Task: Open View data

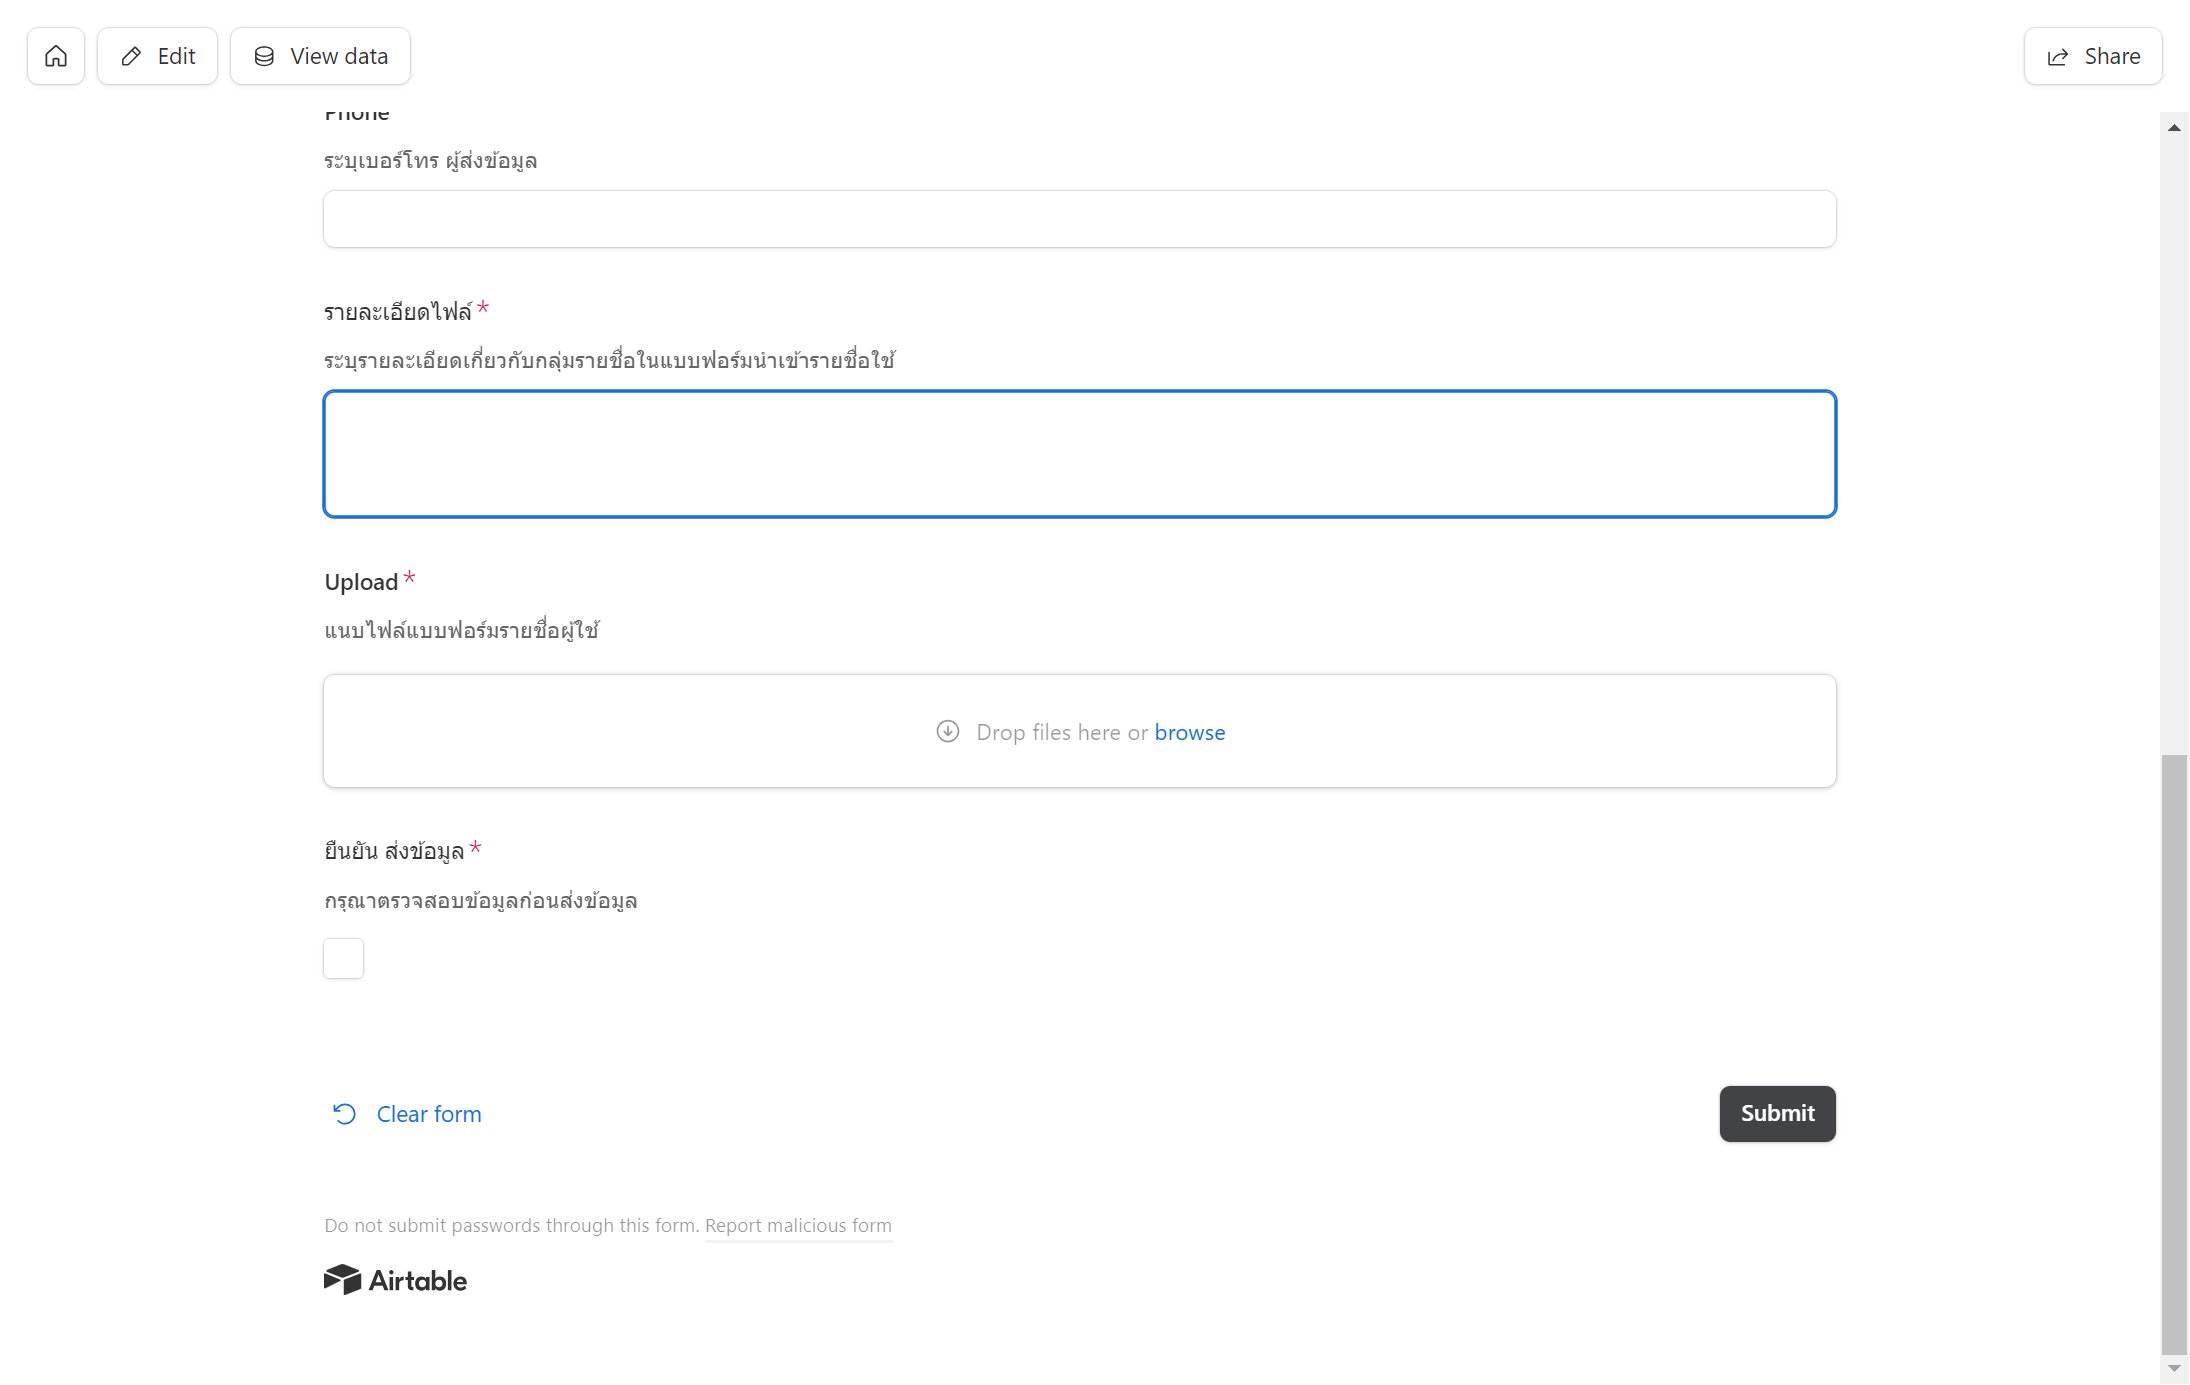Action: pos(320,56)
